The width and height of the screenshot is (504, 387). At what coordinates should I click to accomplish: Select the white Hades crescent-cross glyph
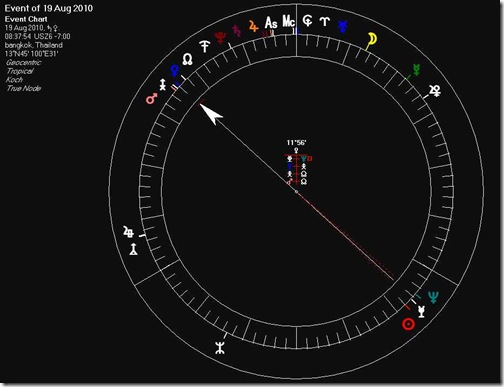307,21
